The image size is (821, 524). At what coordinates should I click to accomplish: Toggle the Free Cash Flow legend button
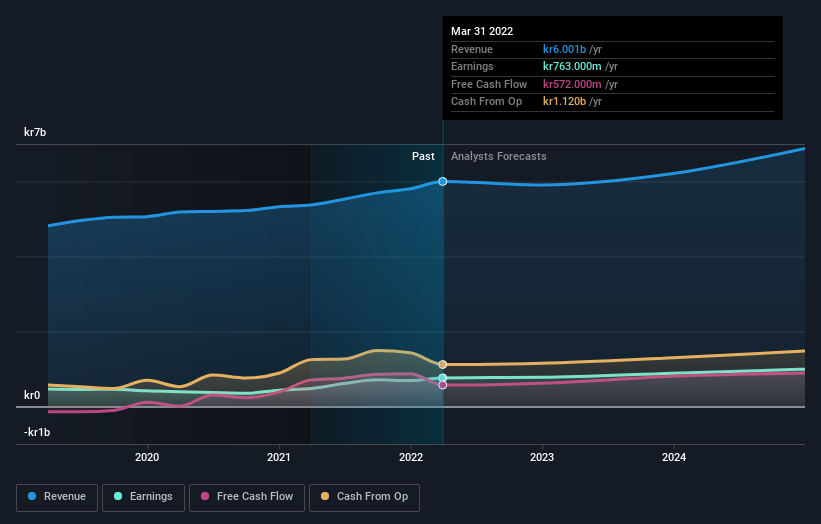247,497
